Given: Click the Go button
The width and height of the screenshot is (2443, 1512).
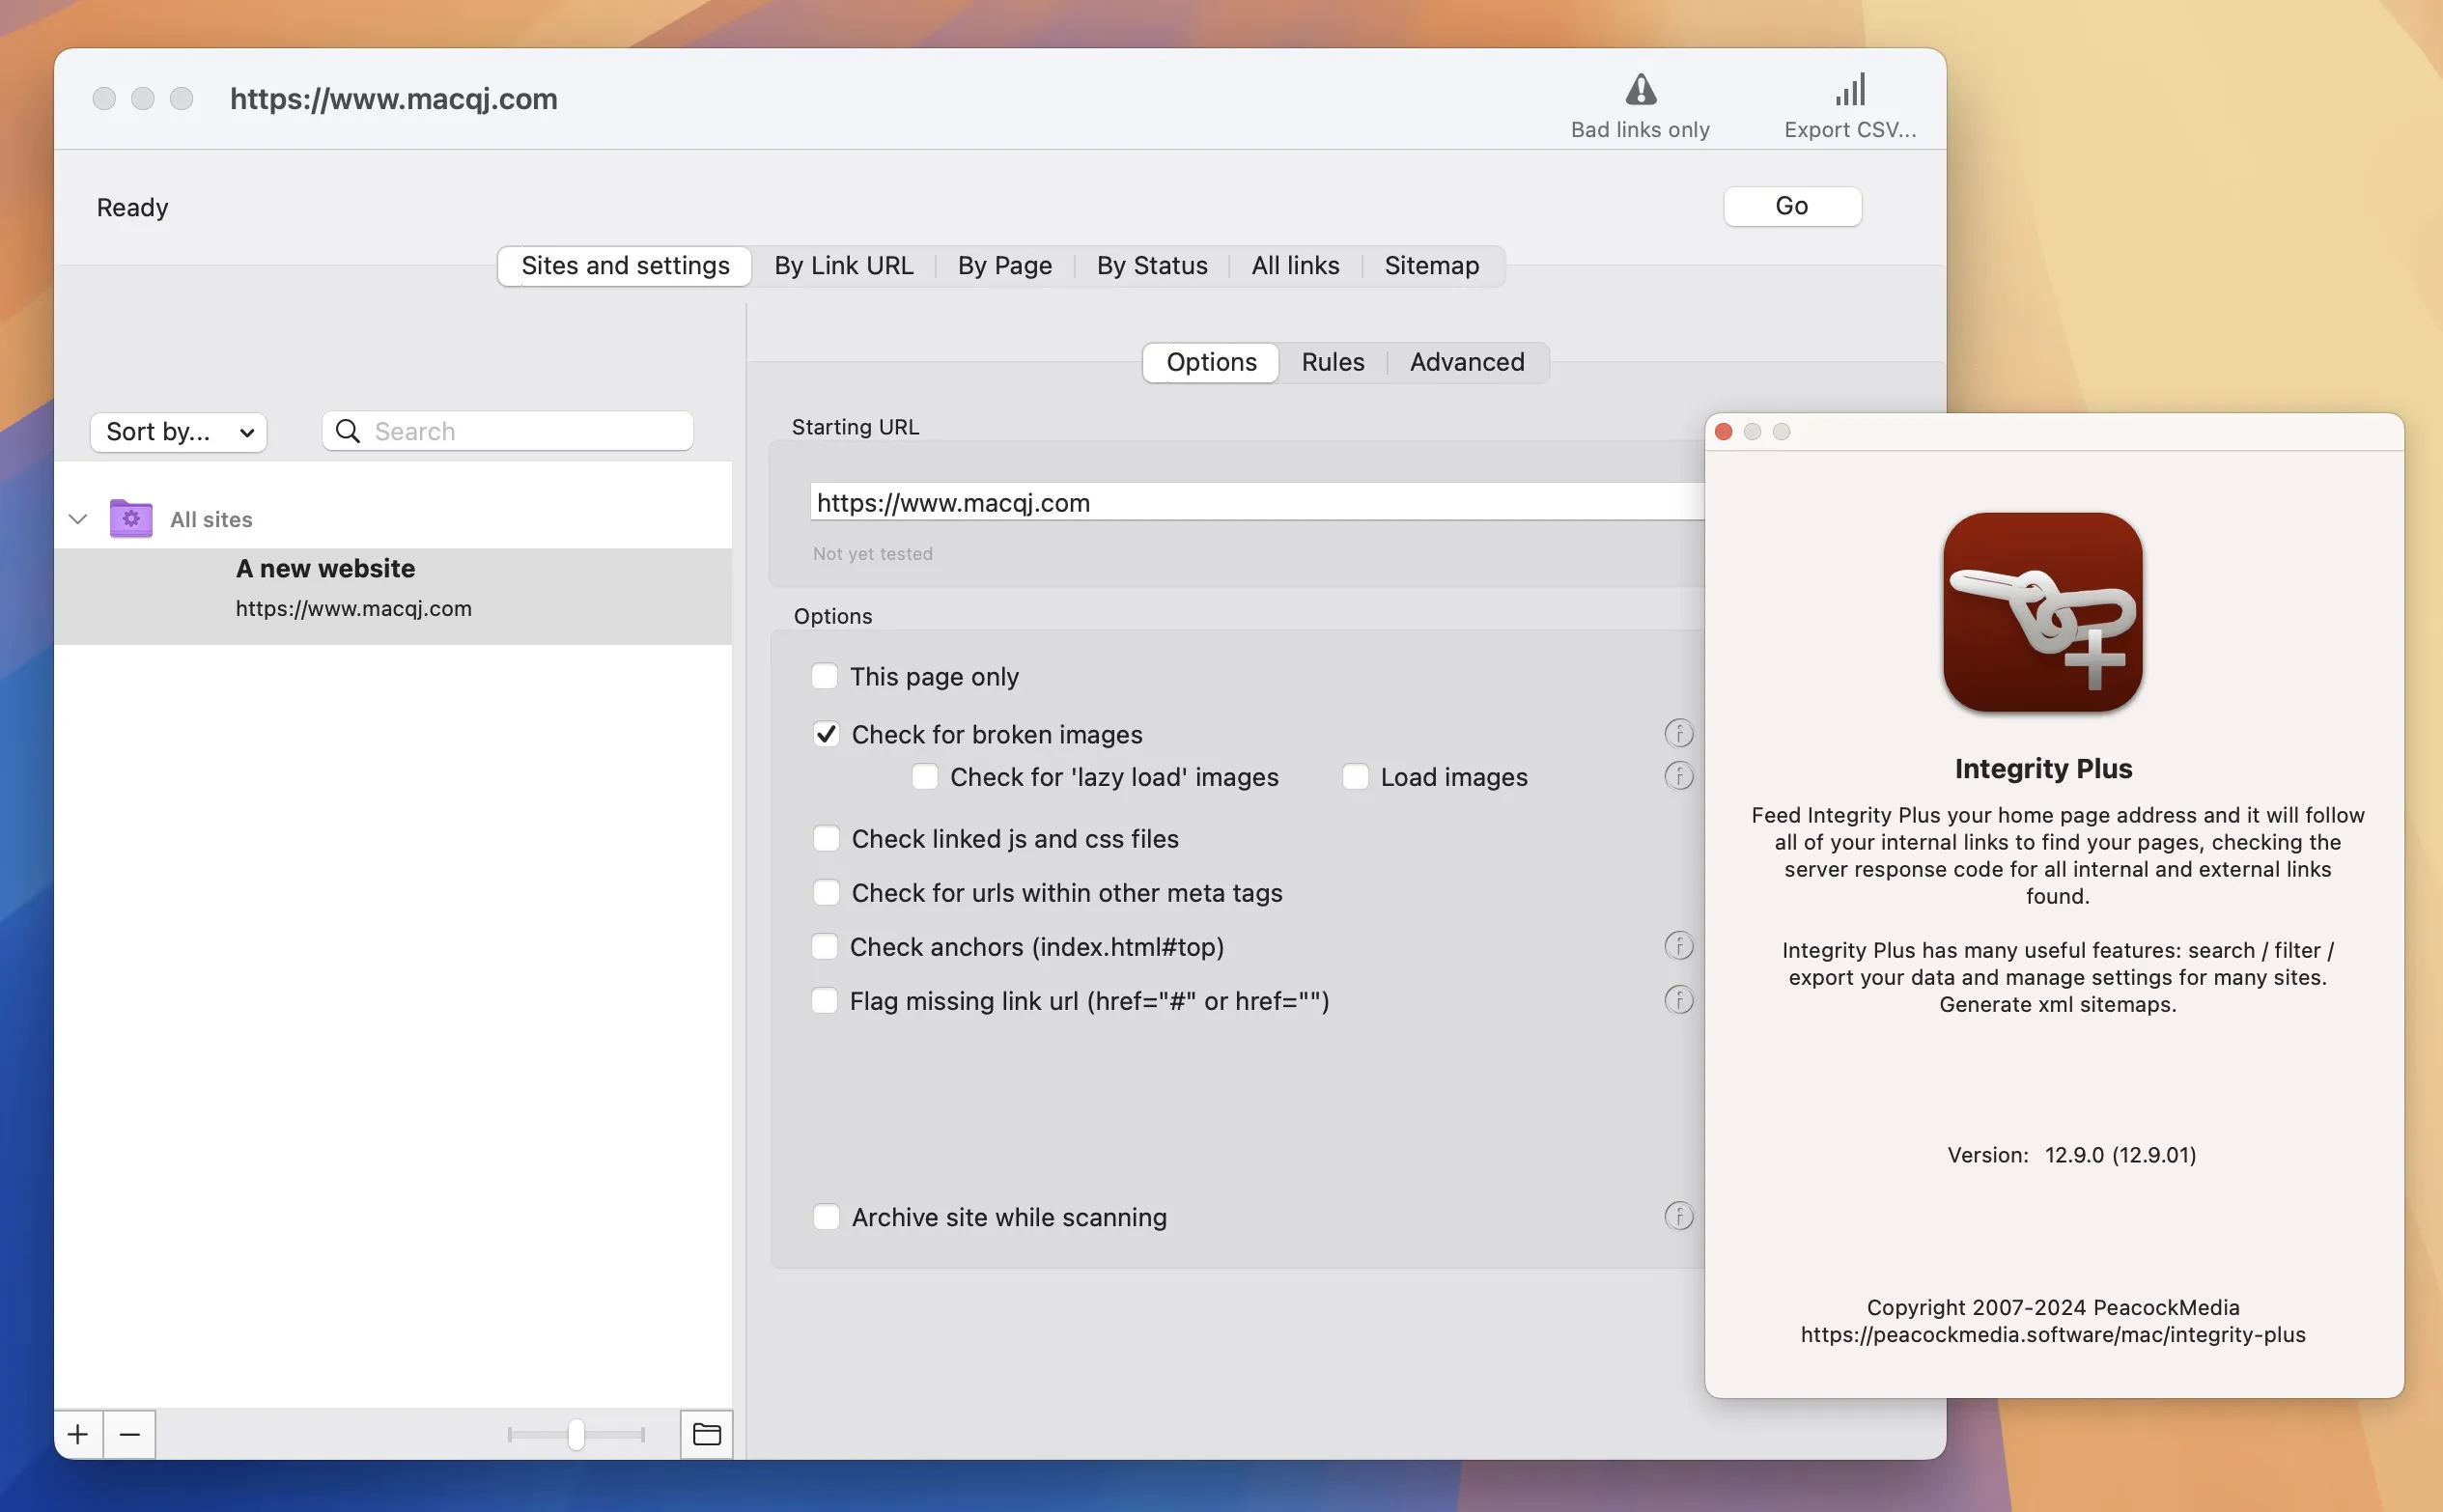Looking at the screenshot, I should click(x=1792, y=206).
